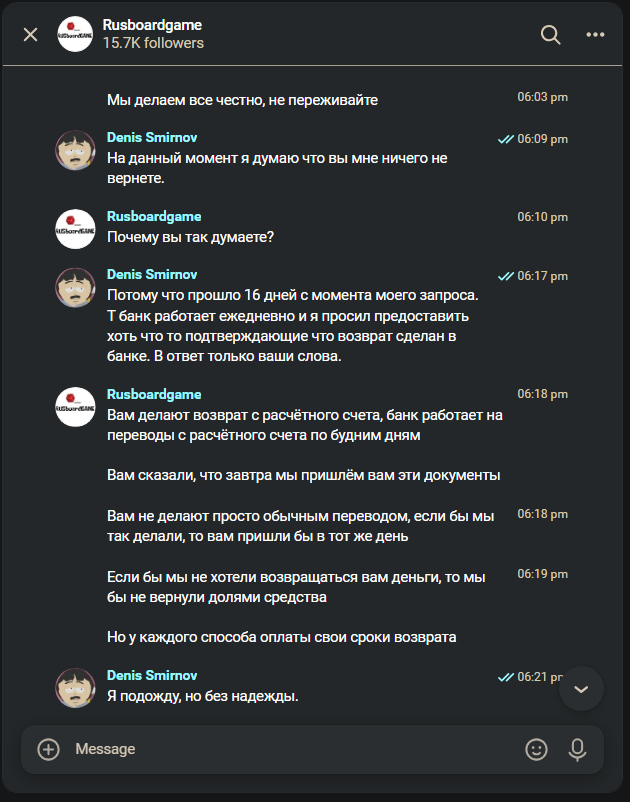Open the emoji picker
This screenshot has width=630, height=802.
[x=537, y=749]
